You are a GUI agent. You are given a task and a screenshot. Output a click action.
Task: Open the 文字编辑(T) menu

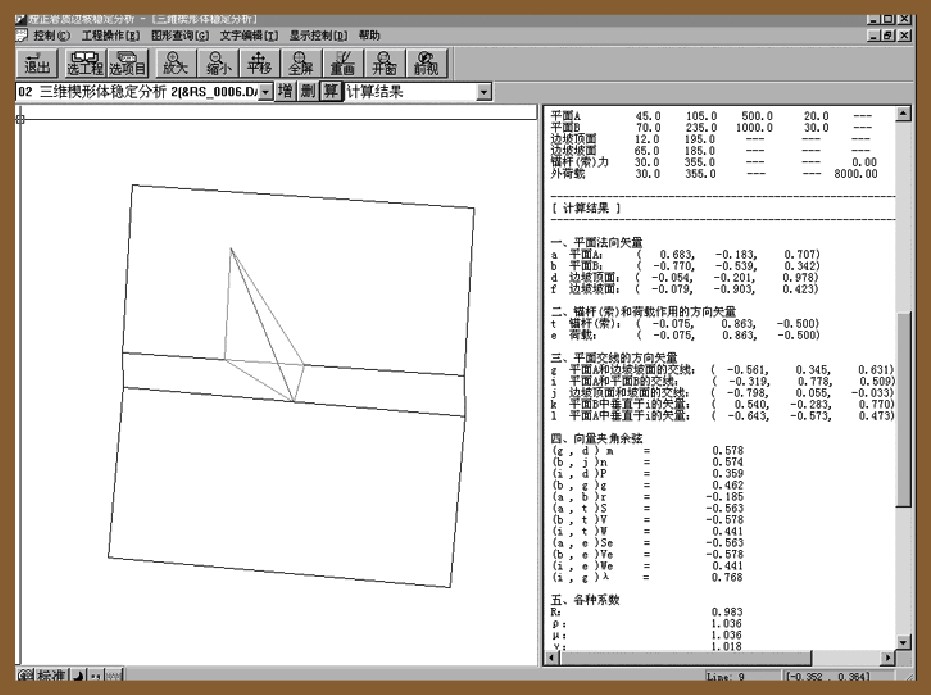tap(249, 36)
